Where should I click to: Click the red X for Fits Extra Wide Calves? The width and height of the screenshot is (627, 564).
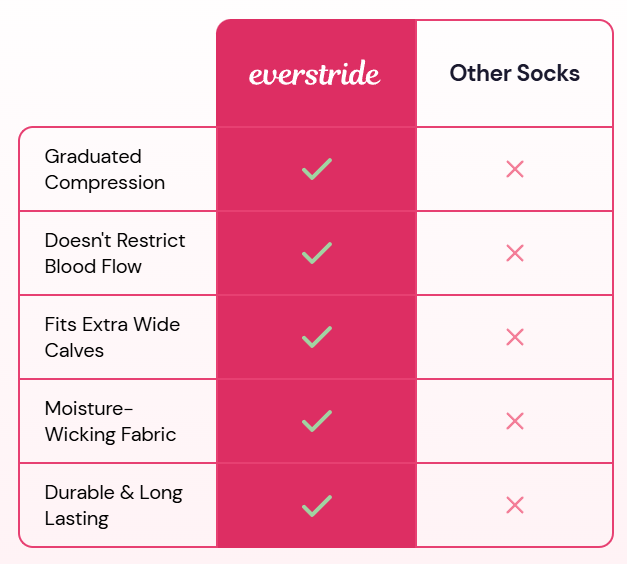tap(515, 337)
